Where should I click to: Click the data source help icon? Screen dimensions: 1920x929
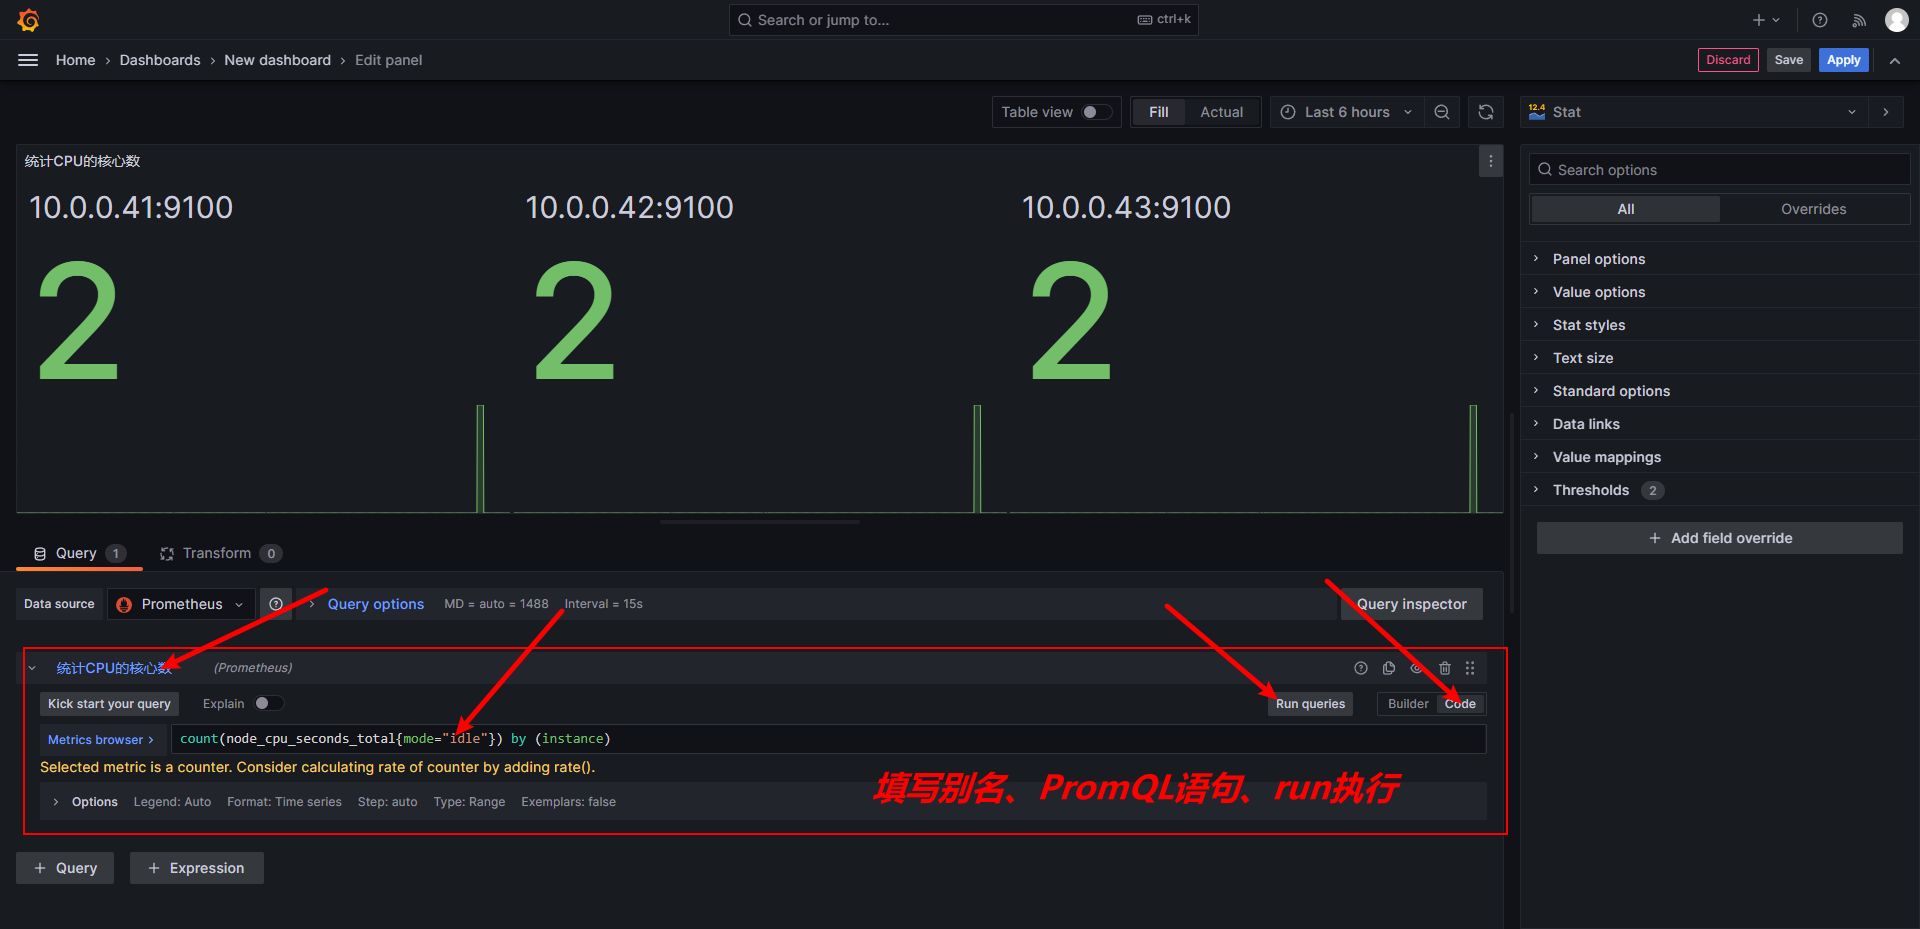pyautogui.click(x=276, y=604)
